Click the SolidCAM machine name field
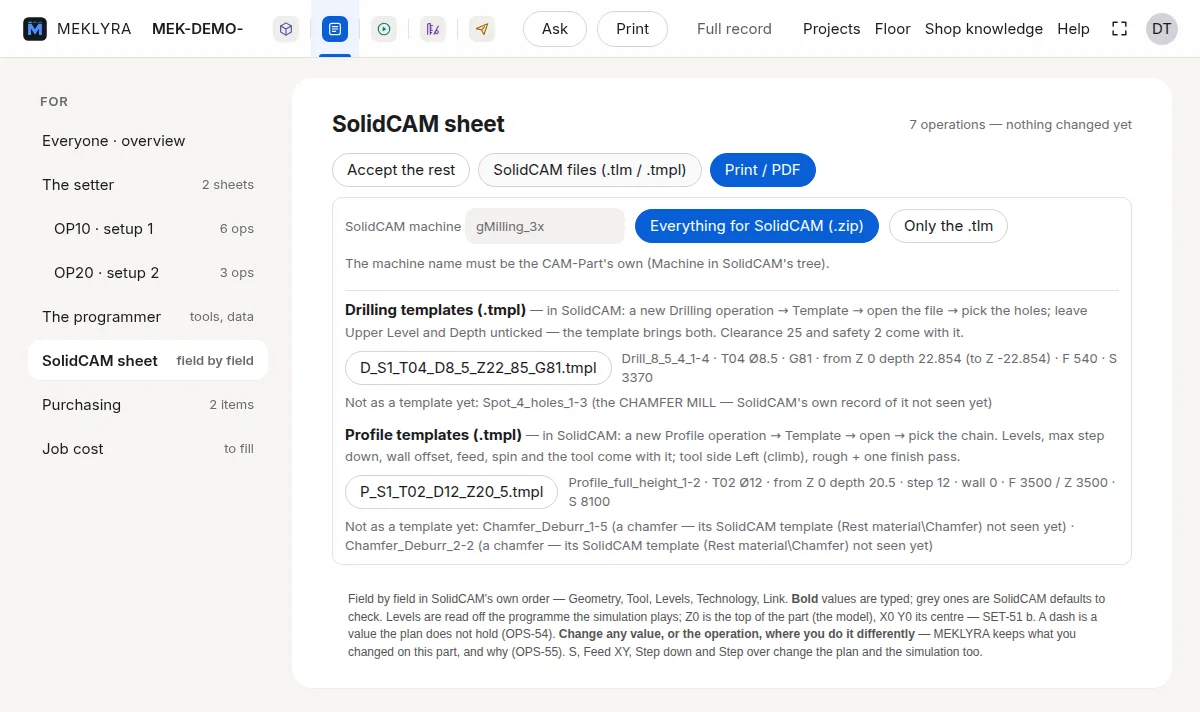Image resolution: width=1200 pixels, height=712 pixels. pos(545,226)
